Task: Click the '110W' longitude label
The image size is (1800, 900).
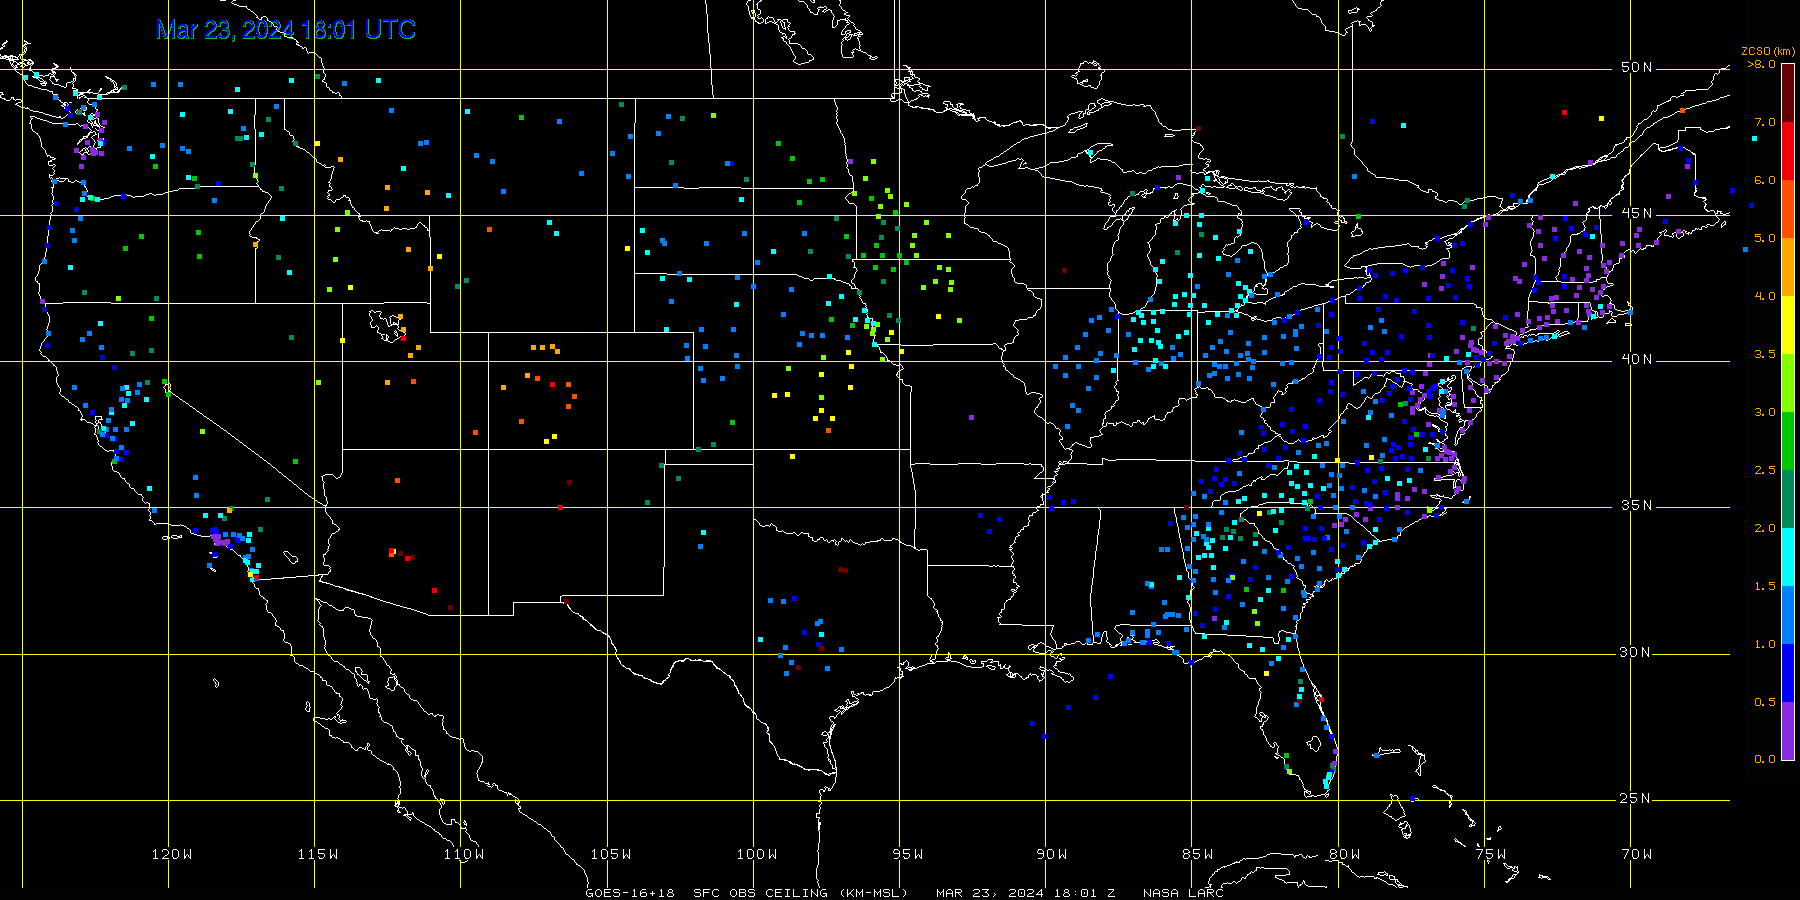Action: coord(464,854)
